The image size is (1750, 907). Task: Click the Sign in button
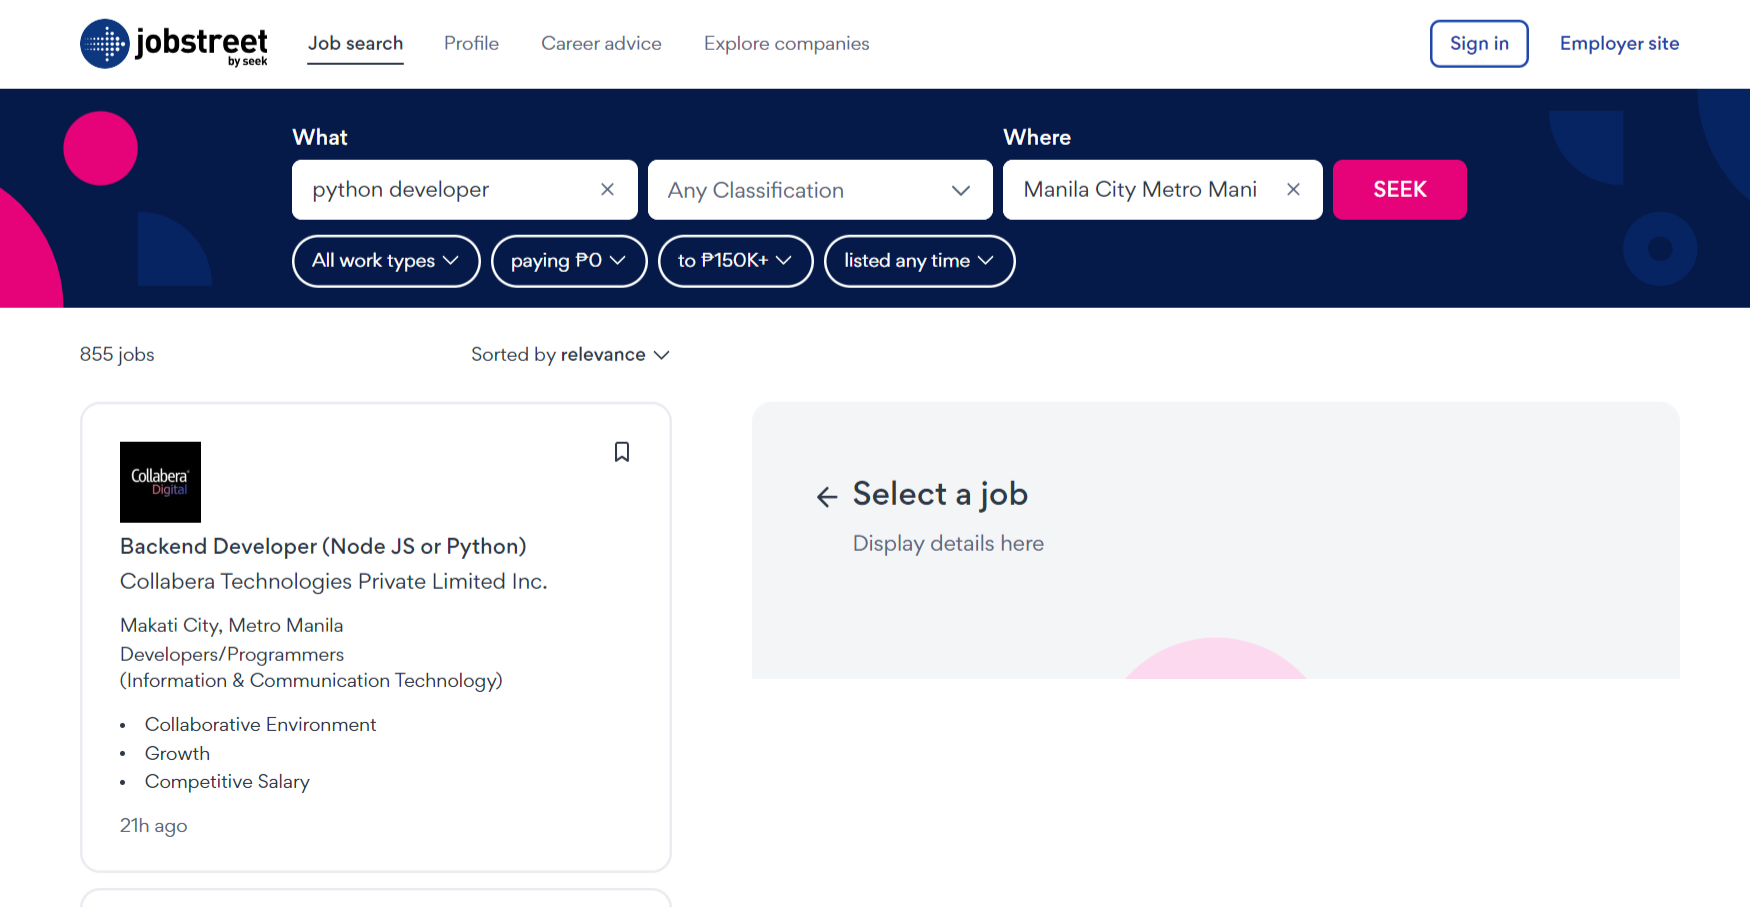[x=1479, y=44]
